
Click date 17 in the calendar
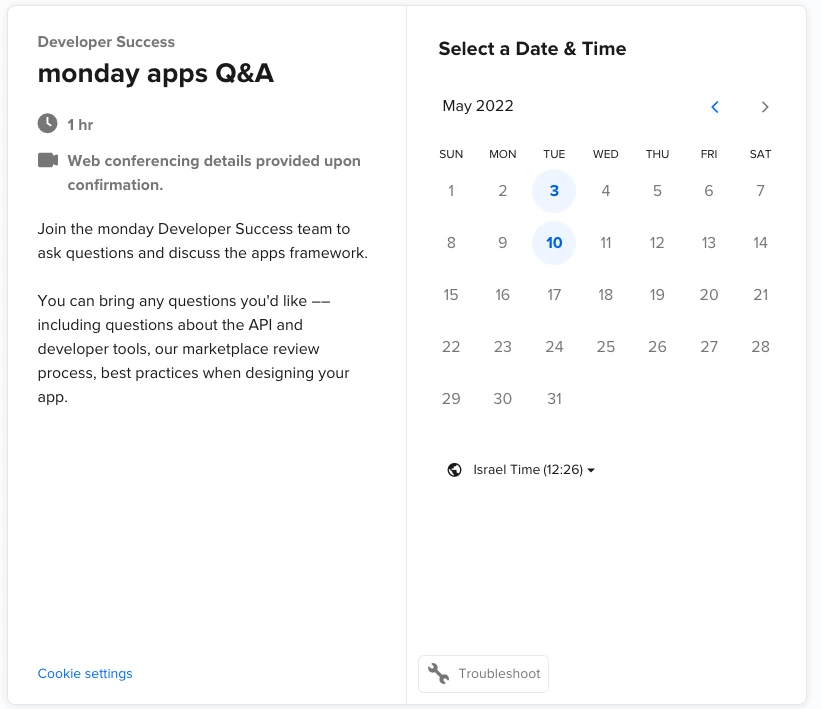coord(554,294)
